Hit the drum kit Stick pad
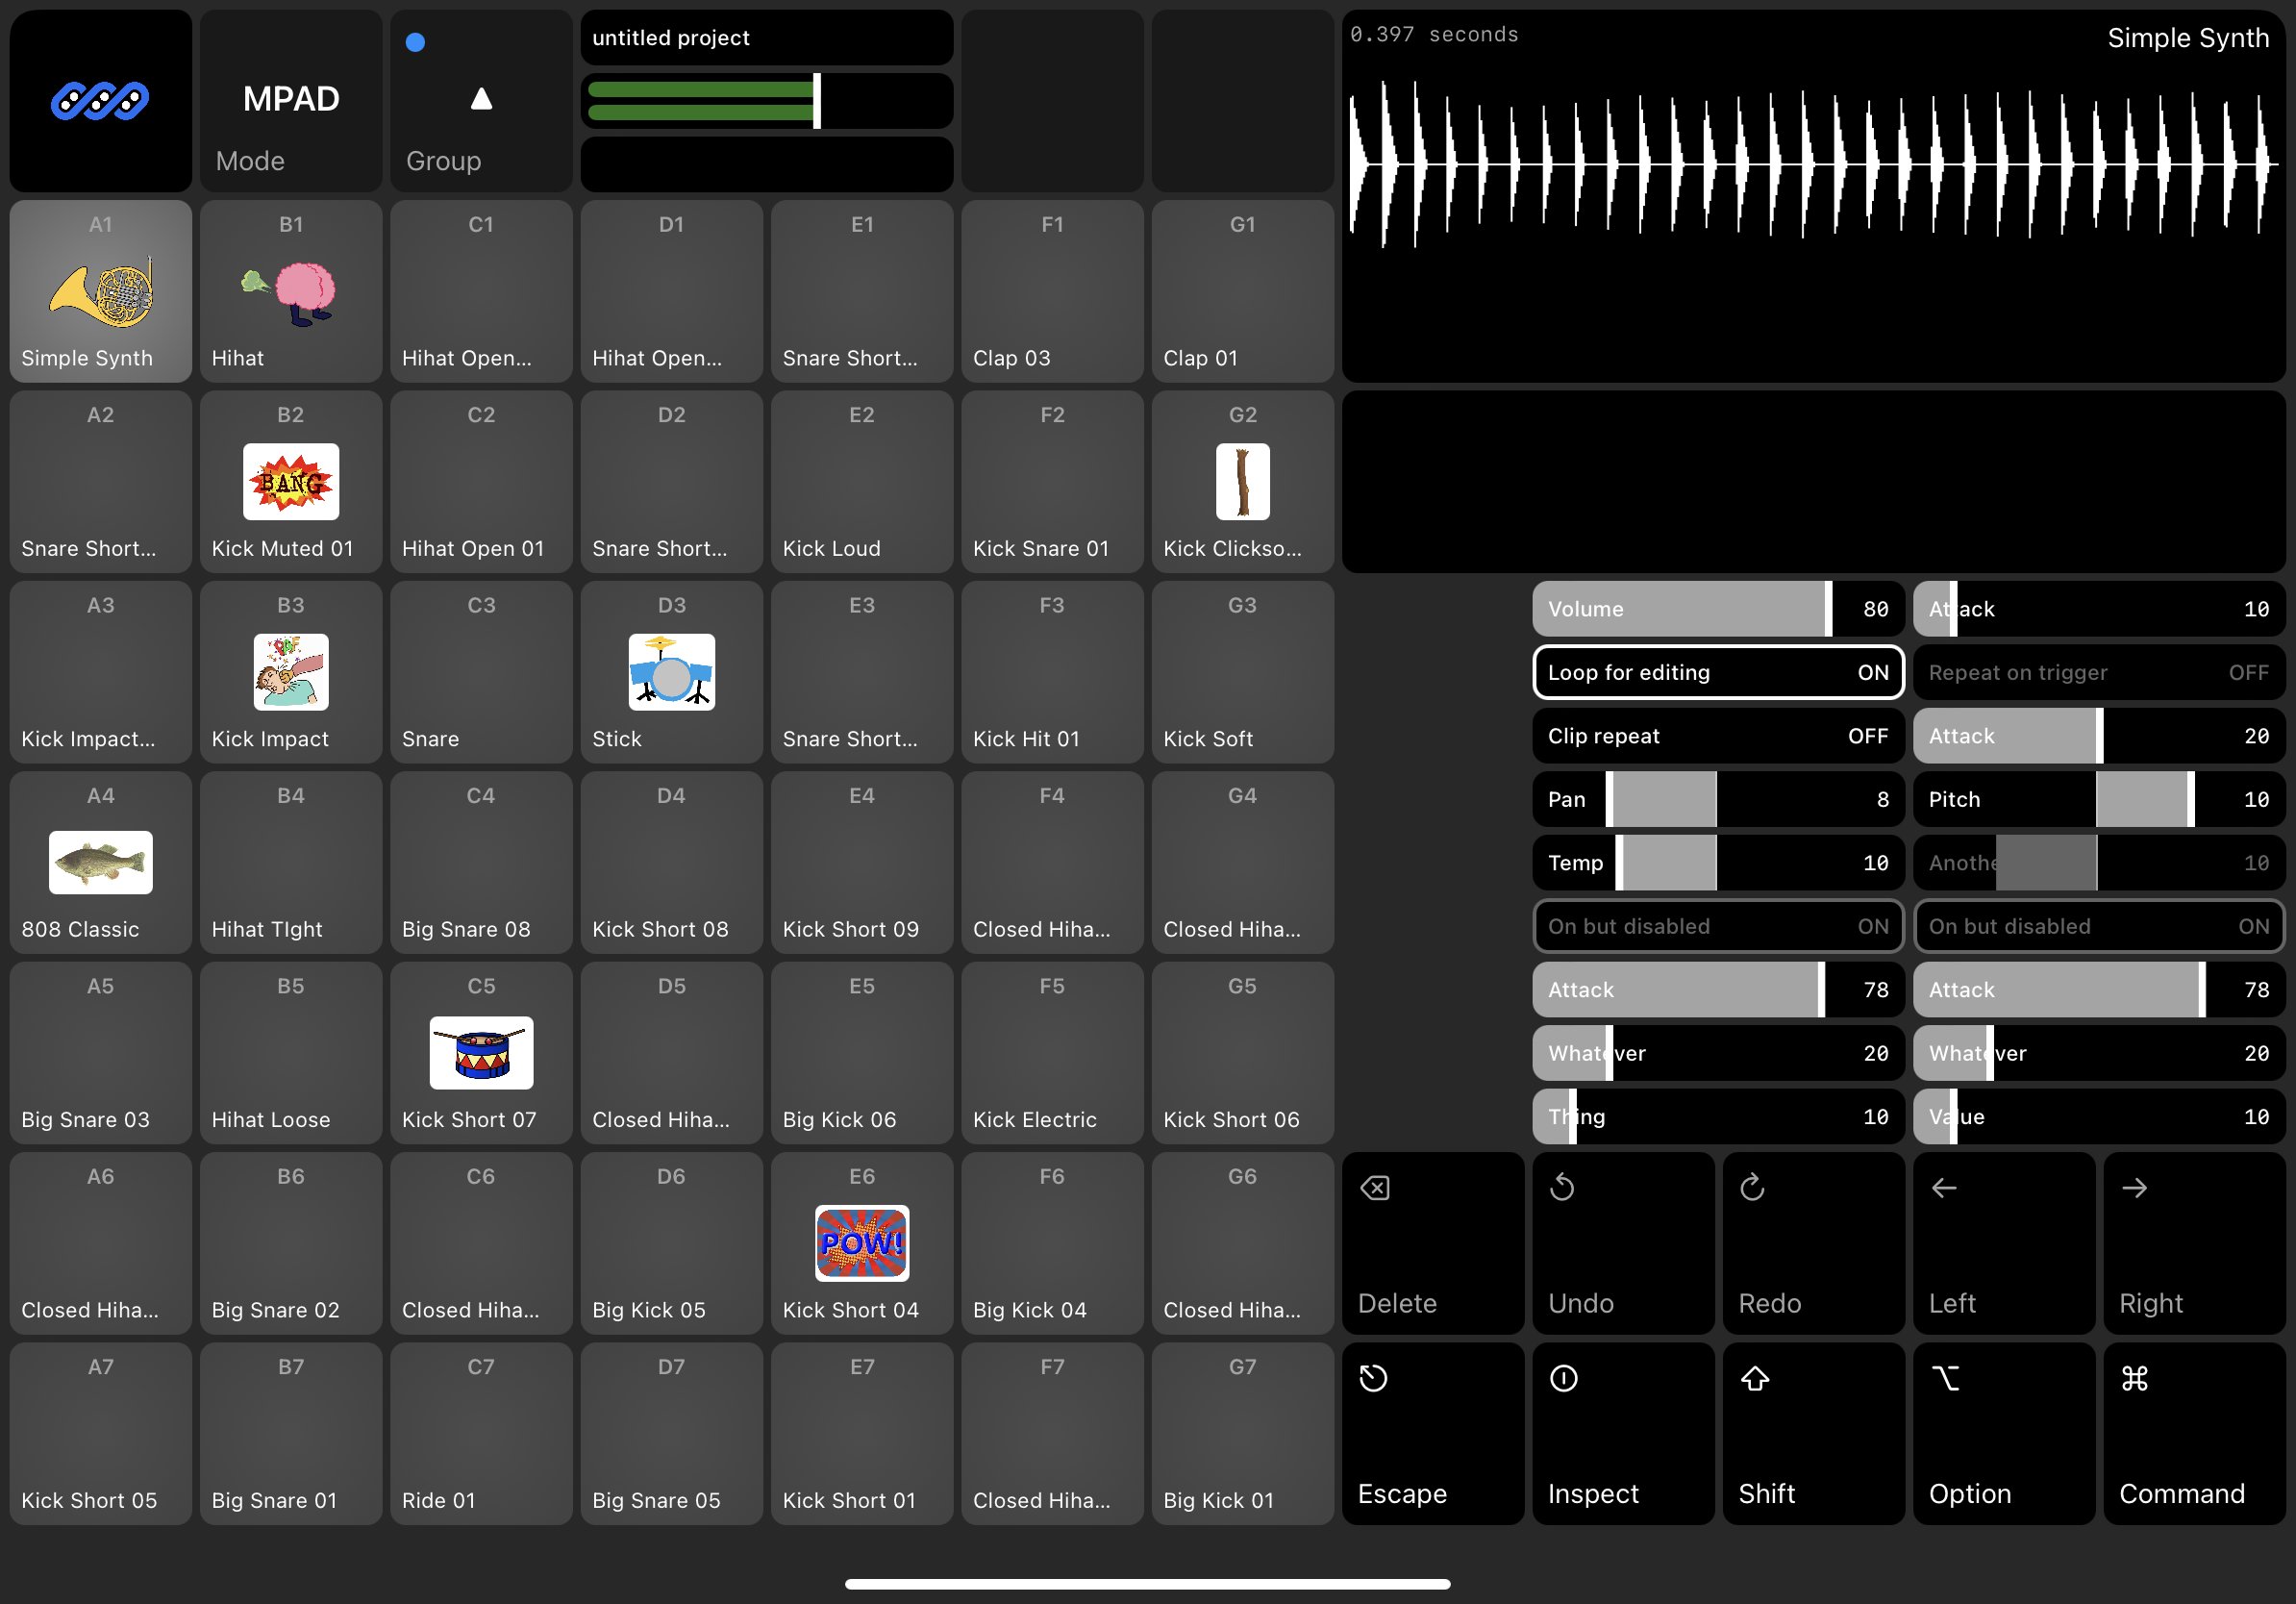This screenshot has height=1604, width=2296. (671, 672)
